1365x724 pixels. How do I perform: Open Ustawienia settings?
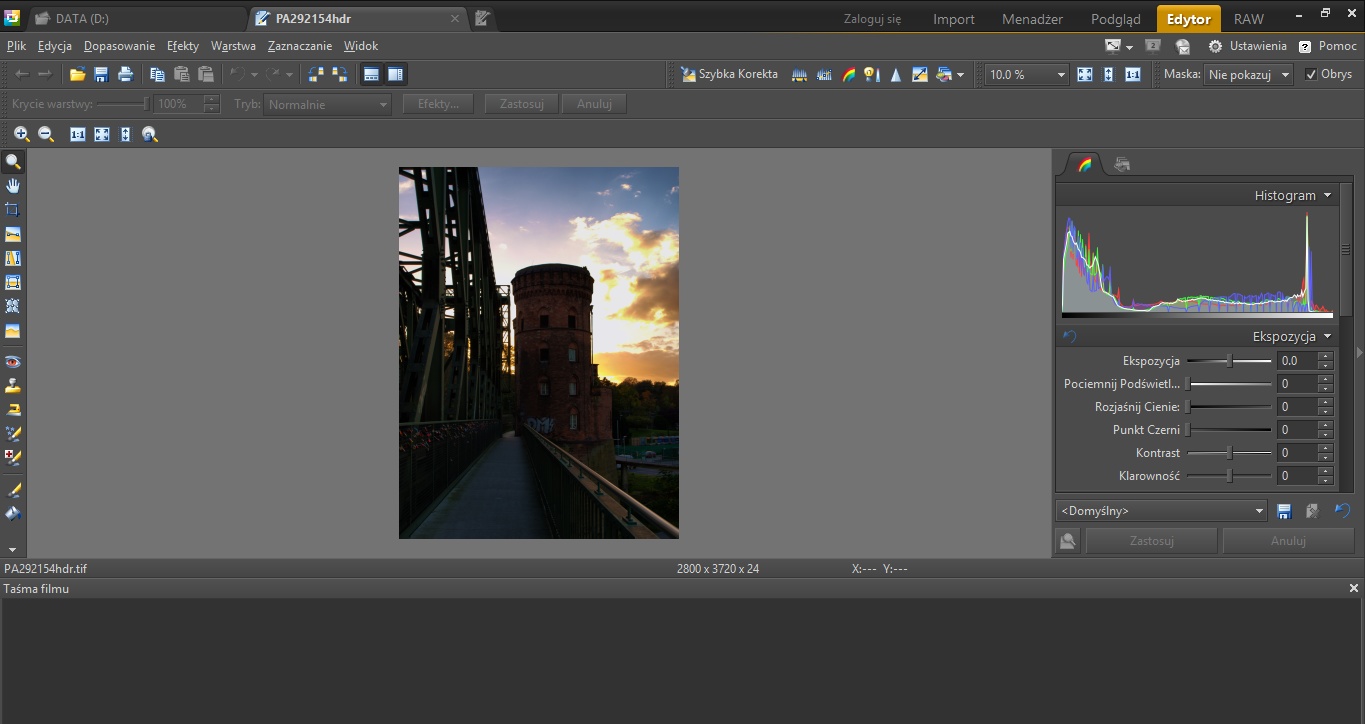1248,46
